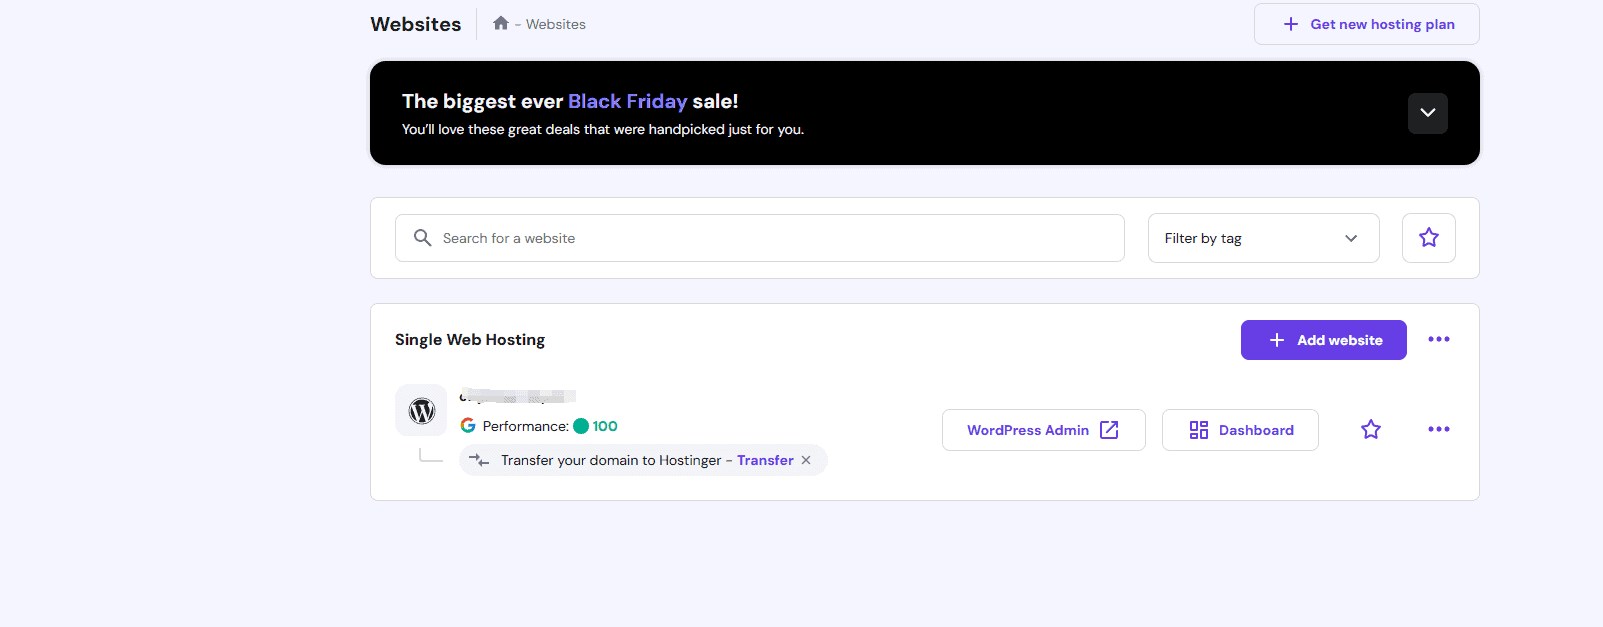Image resolution: width=1603 pixels, height=627 pixels.
Task: Click the grid icon on the Dashboard button
Action: coord(1198,430)
